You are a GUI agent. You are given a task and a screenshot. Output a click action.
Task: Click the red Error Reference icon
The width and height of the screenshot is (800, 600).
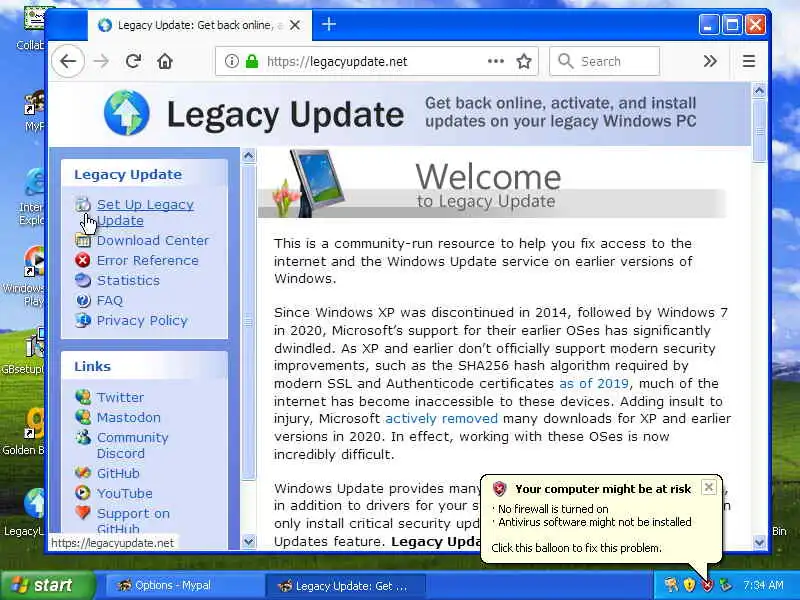click(x=83, y=260)
